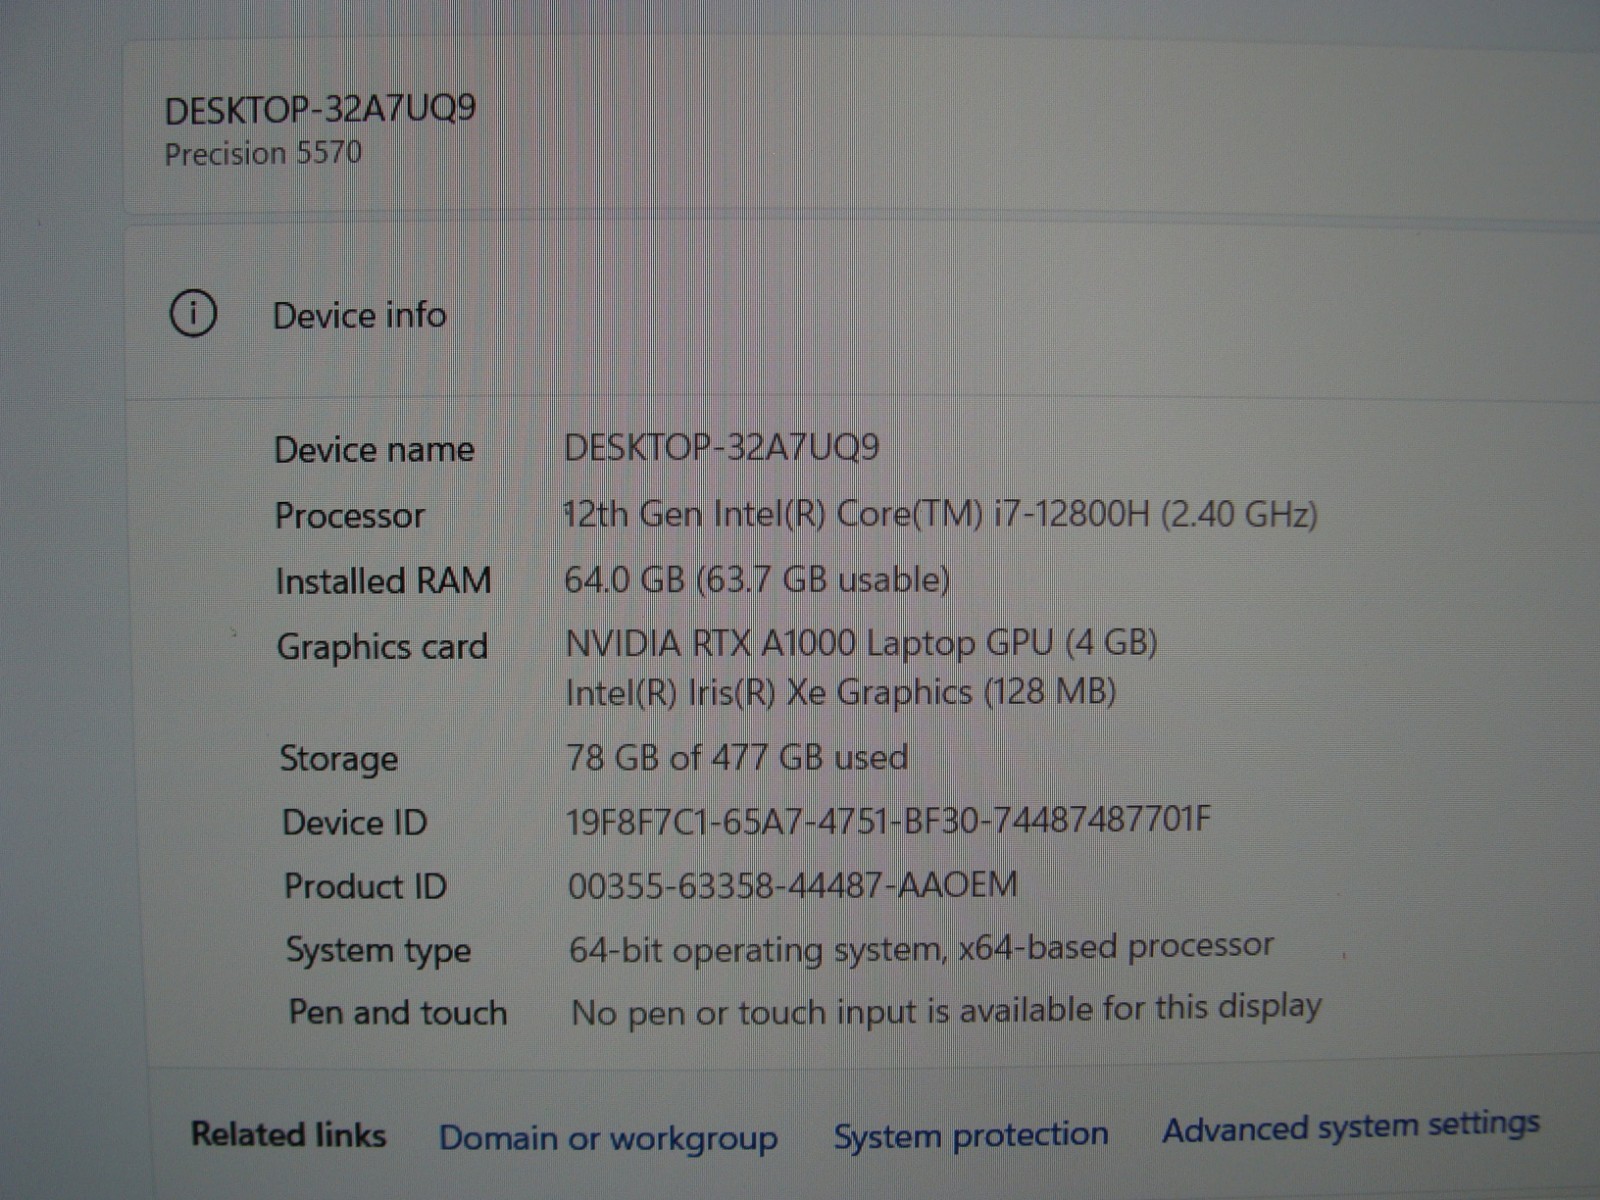
Task: Click the Storage label
Action: 338,759
